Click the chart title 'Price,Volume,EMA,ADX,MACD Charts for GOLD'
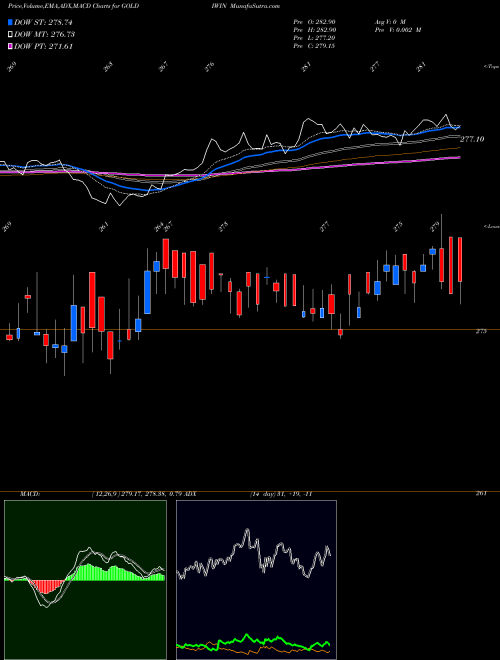Image resolution: width=500 pixels, height=660 pixels. [x=74, y=6]
